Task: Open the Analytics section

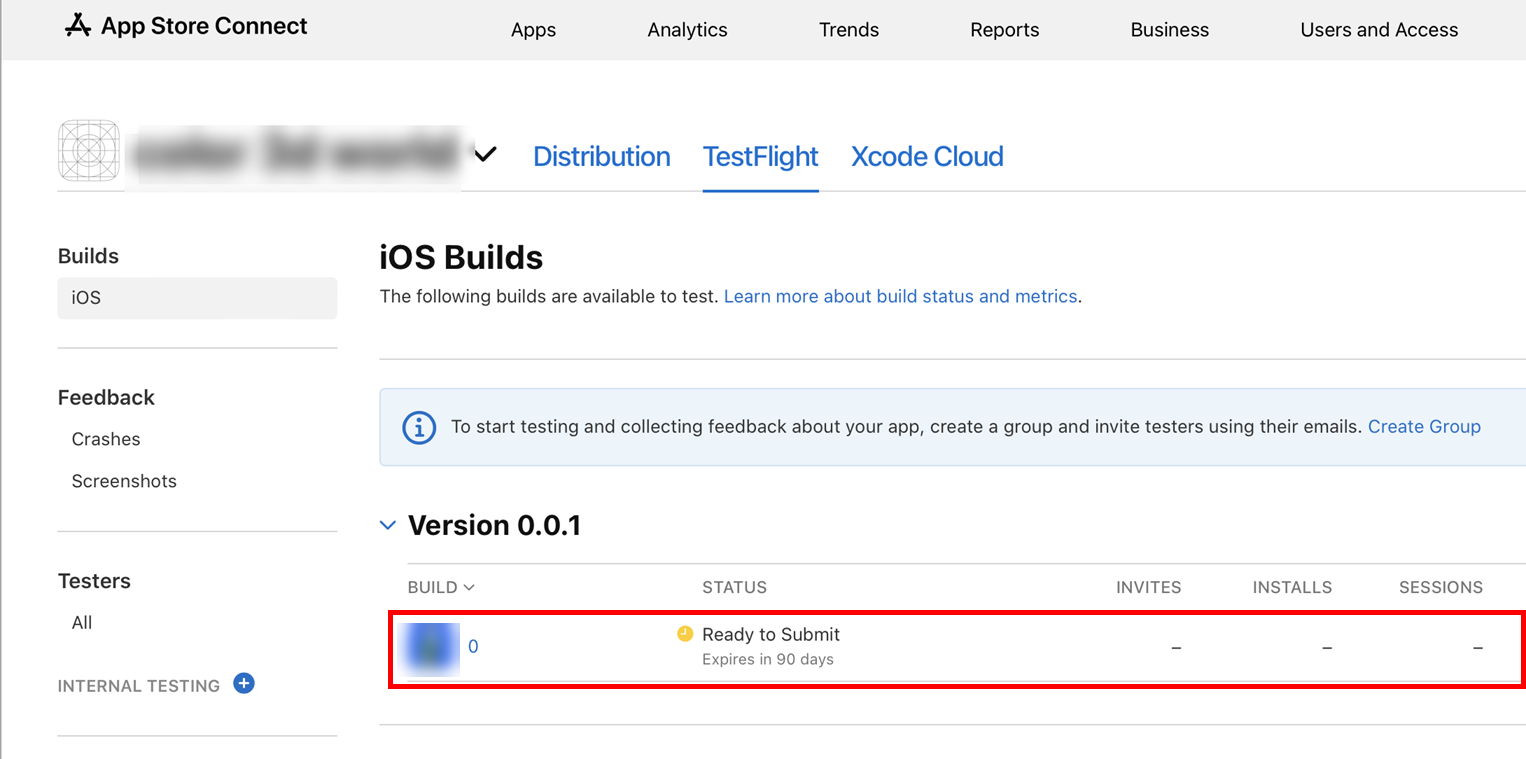Action: (687, 30)
